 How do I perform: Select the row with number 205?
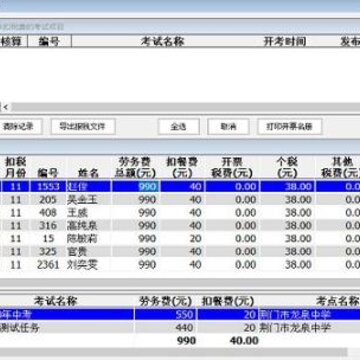pyautogui.click(x=180, y=199)
